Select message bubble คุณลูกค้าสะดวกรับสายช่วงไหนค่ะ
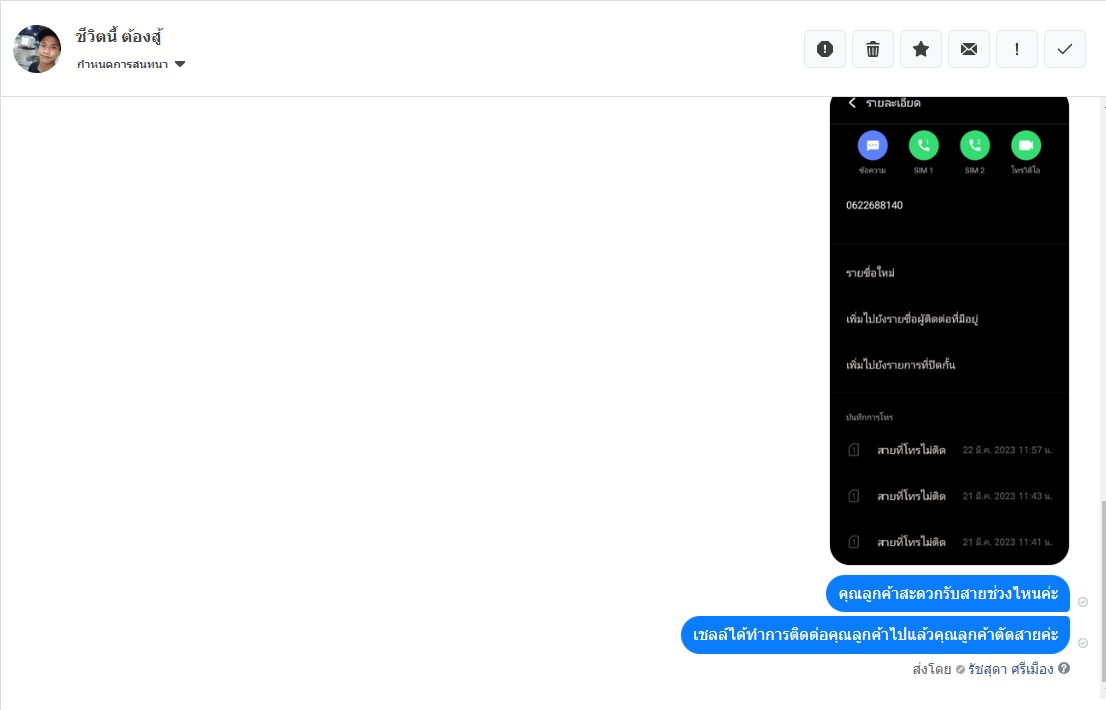The width and height of the screenshot is (1106, 710). [x=948, y=594]
